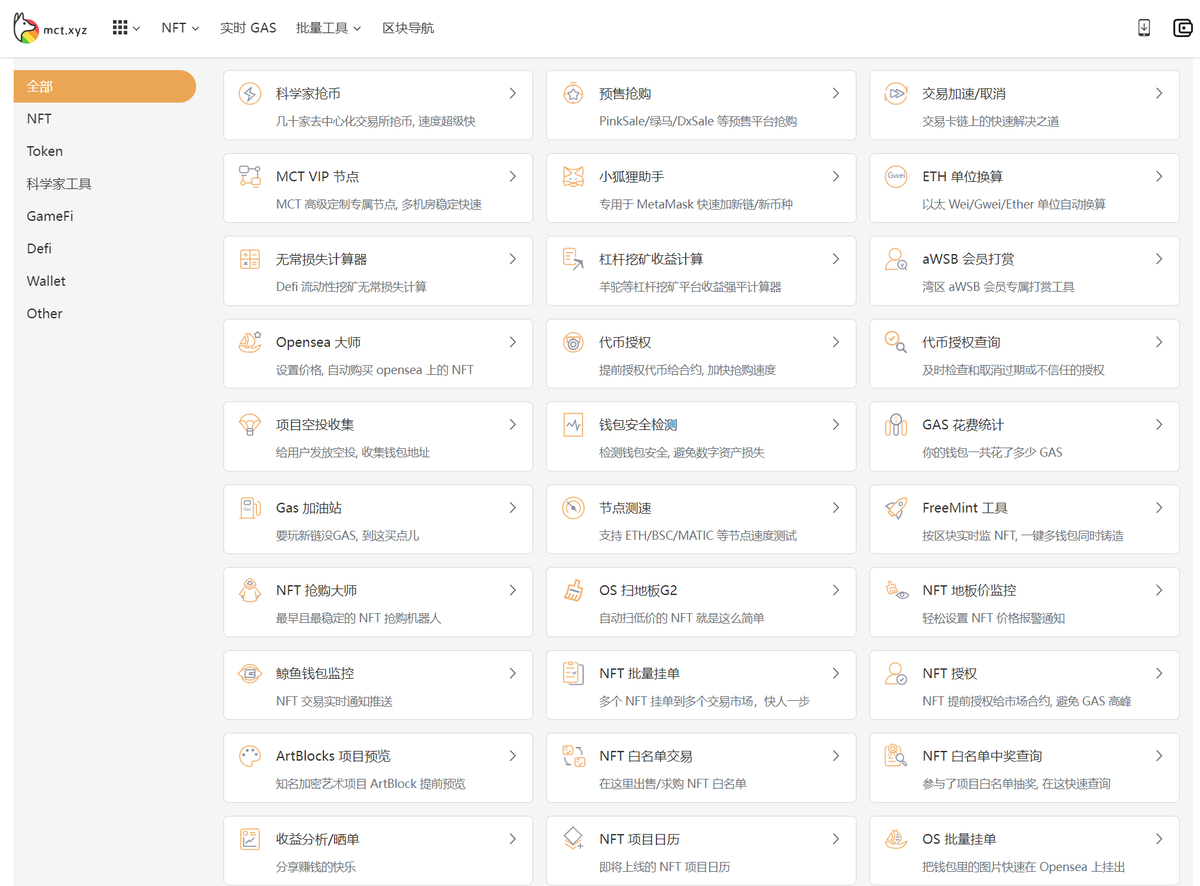This screenshot has width=1200, height=886.
Task: Open 实时 GAS in top navigation
Action: click(x=248, y=28)
